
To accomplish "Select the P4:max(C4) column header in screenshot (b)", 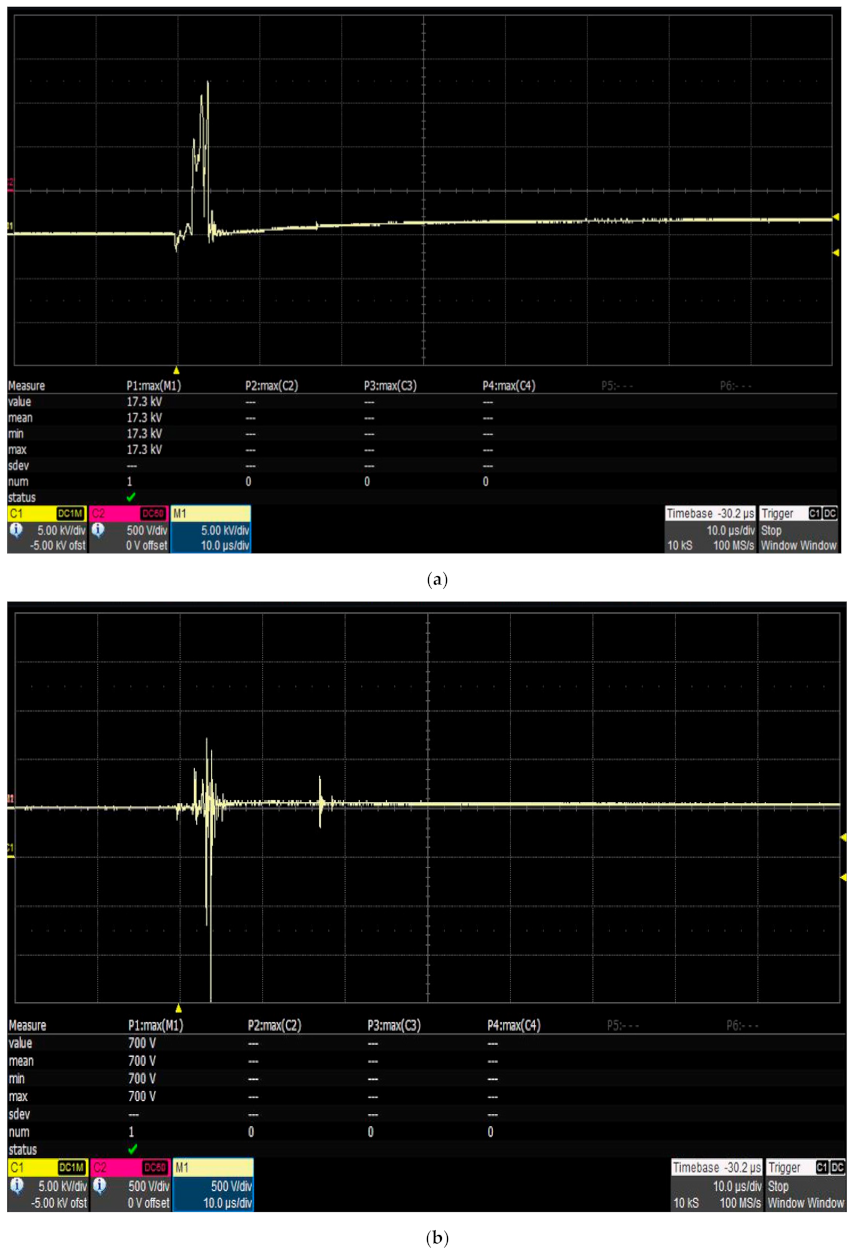I will click(514, 1025).
